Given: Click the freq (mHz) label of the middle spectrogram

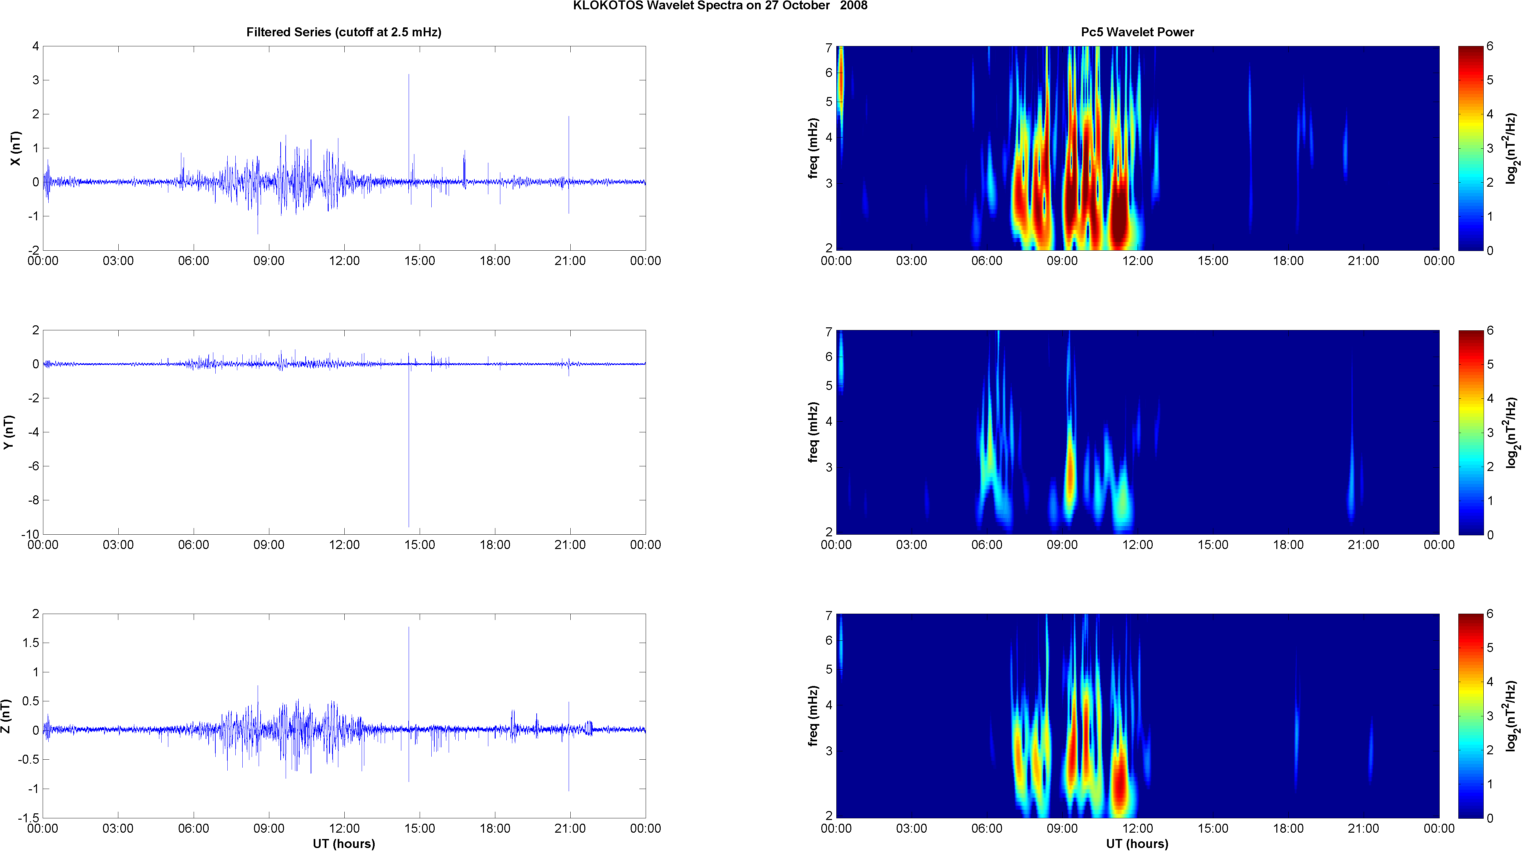Looking at the screenshot, I should point(813,432).
